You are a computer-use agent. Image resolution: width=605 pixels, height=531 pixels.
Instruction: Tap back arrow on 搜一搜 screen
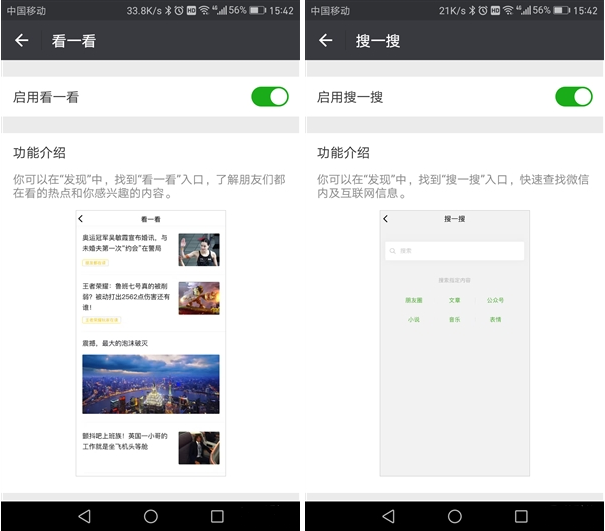tap(326, 40)
